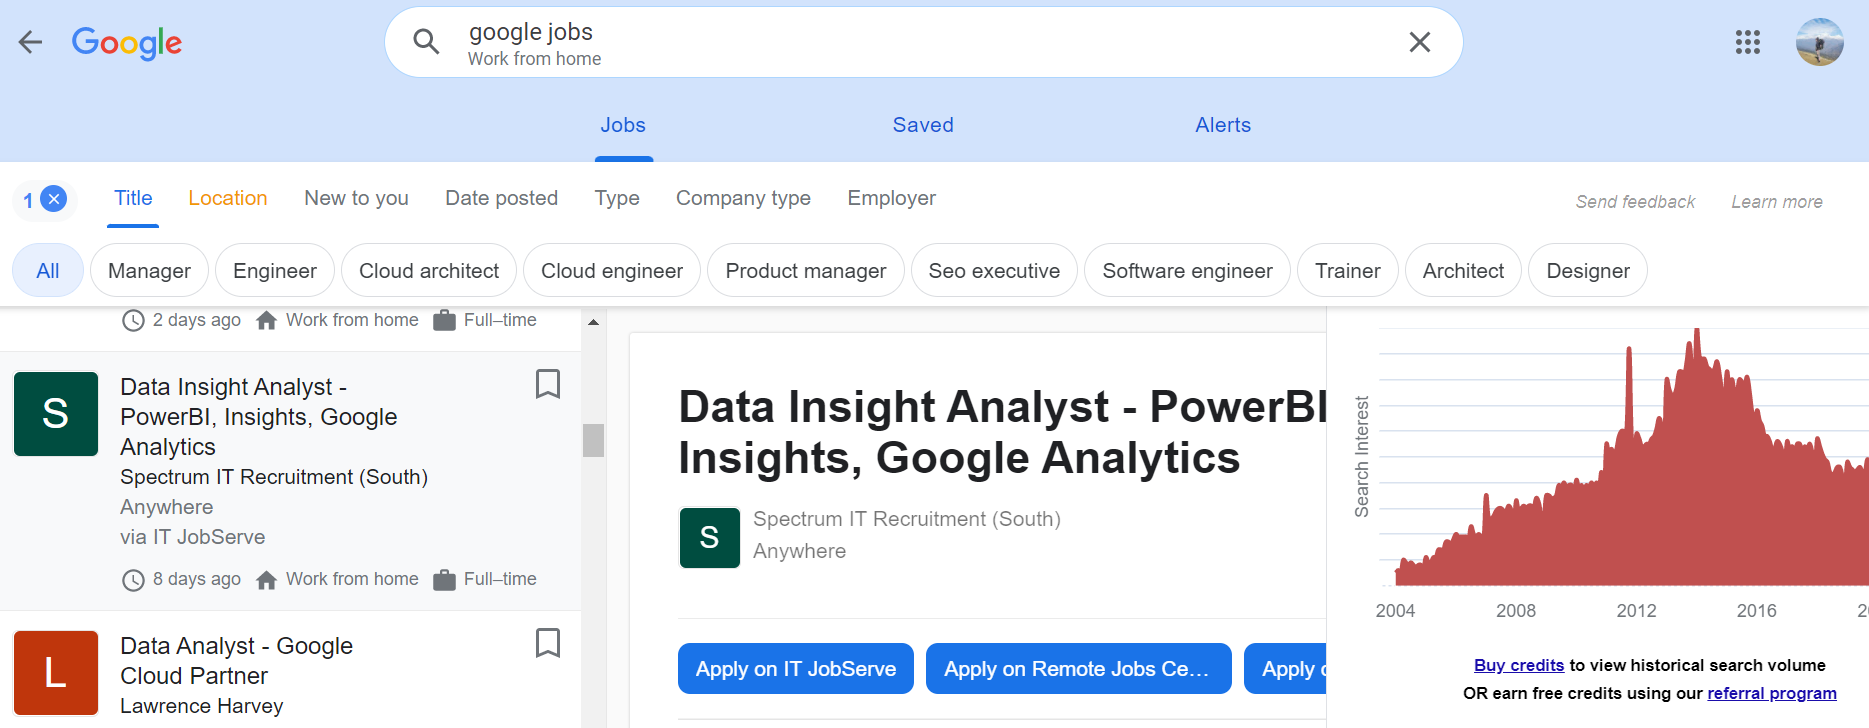Viewport: 1869px width, 728px height.
Task: Open the Google apps grid
Action: [x=1747, y=42]
